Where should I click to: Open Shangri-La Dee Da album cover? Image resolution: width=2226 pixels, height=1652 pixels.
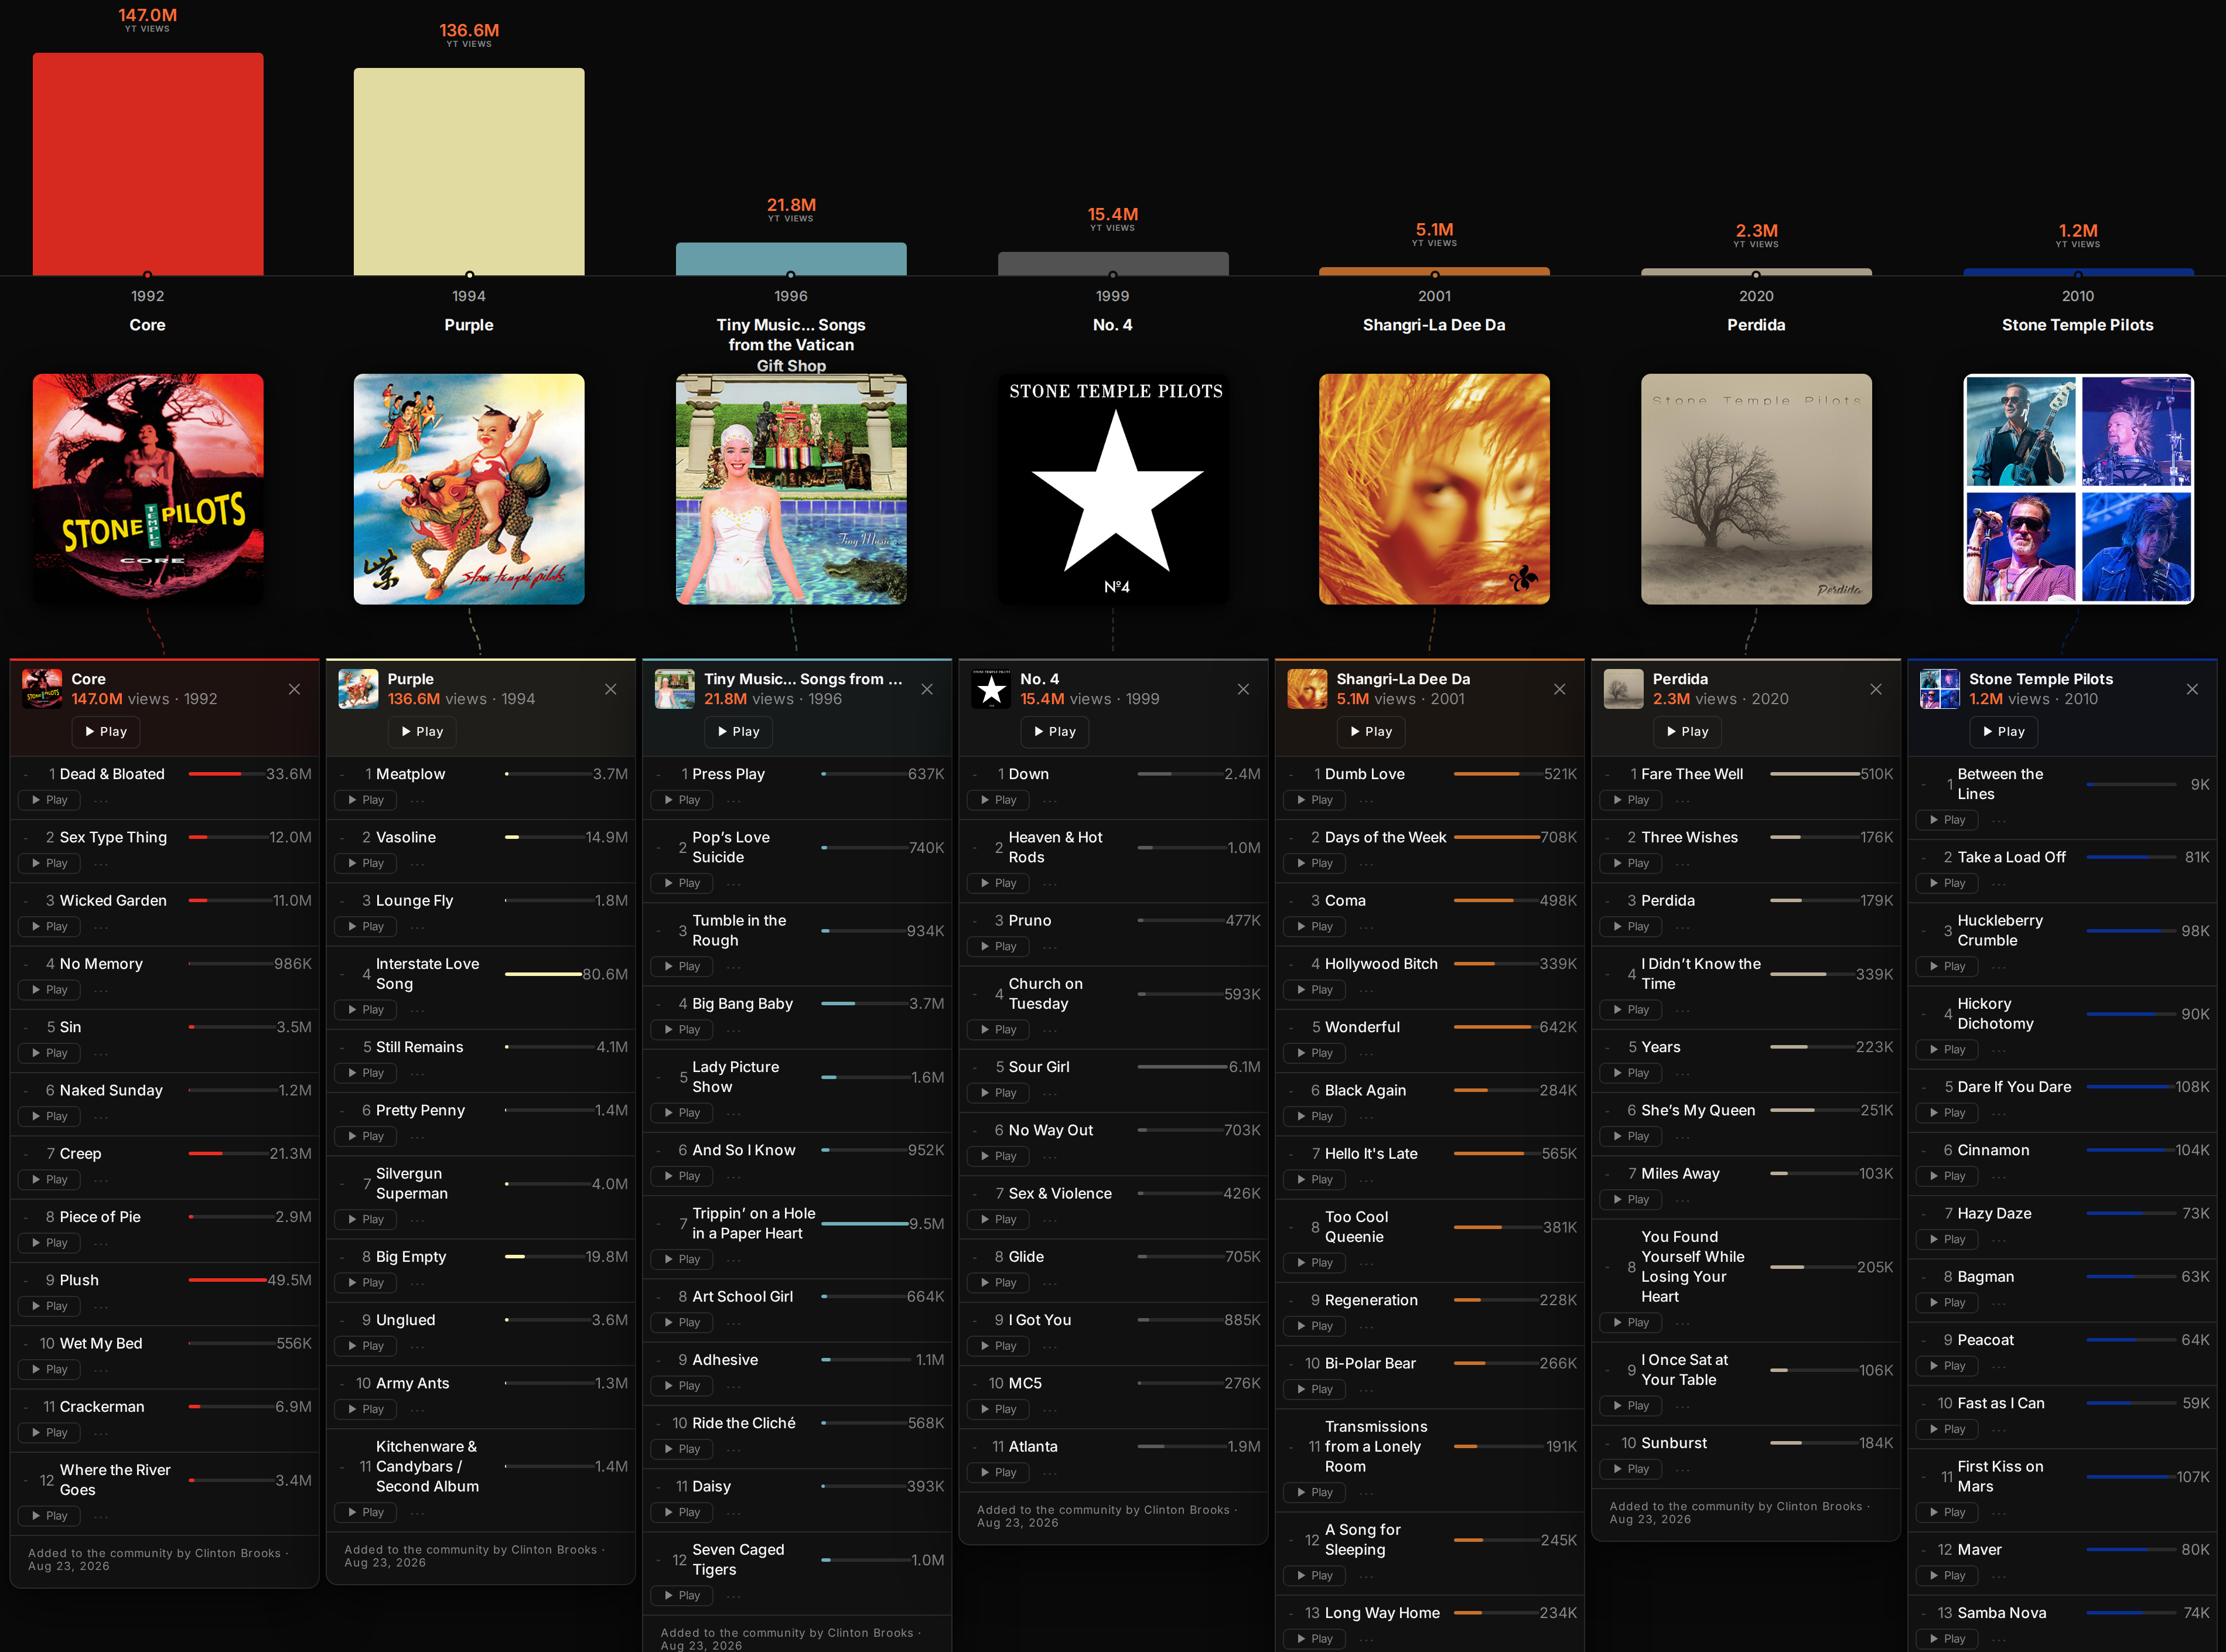point(1434,489)
